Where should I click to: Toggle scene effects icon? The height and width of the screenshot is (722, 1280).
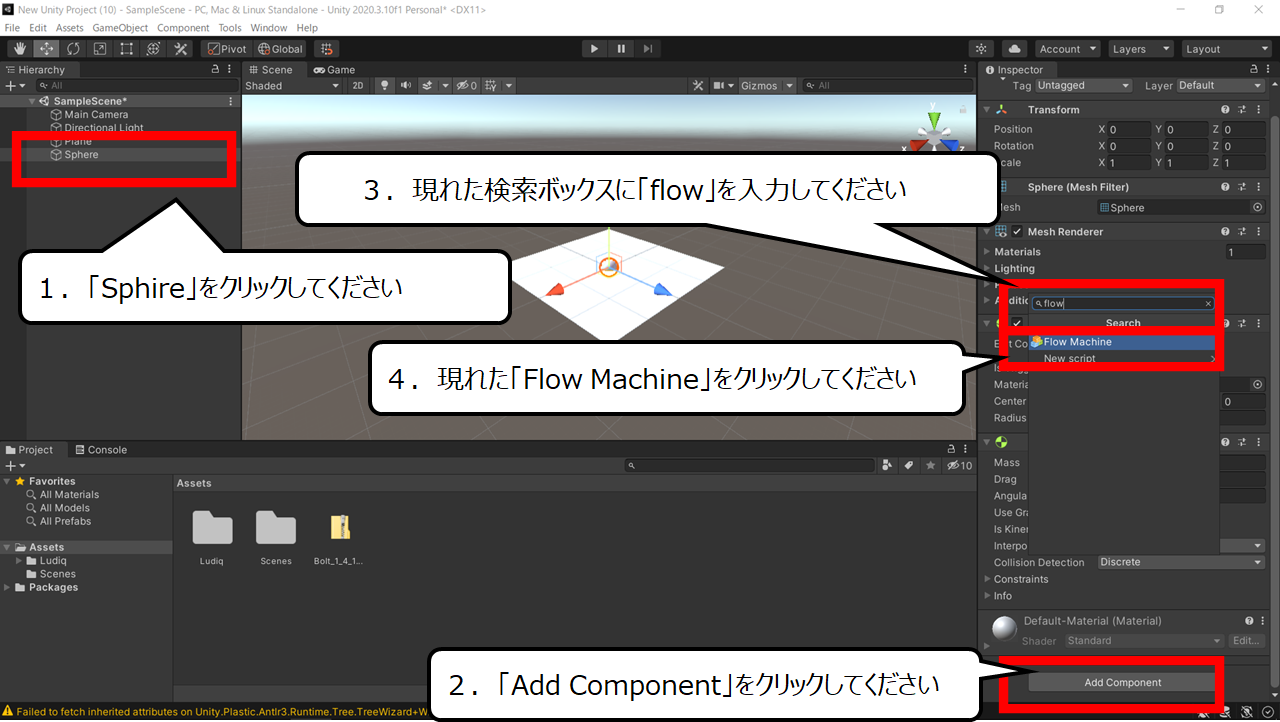click(x=428, y=85)
